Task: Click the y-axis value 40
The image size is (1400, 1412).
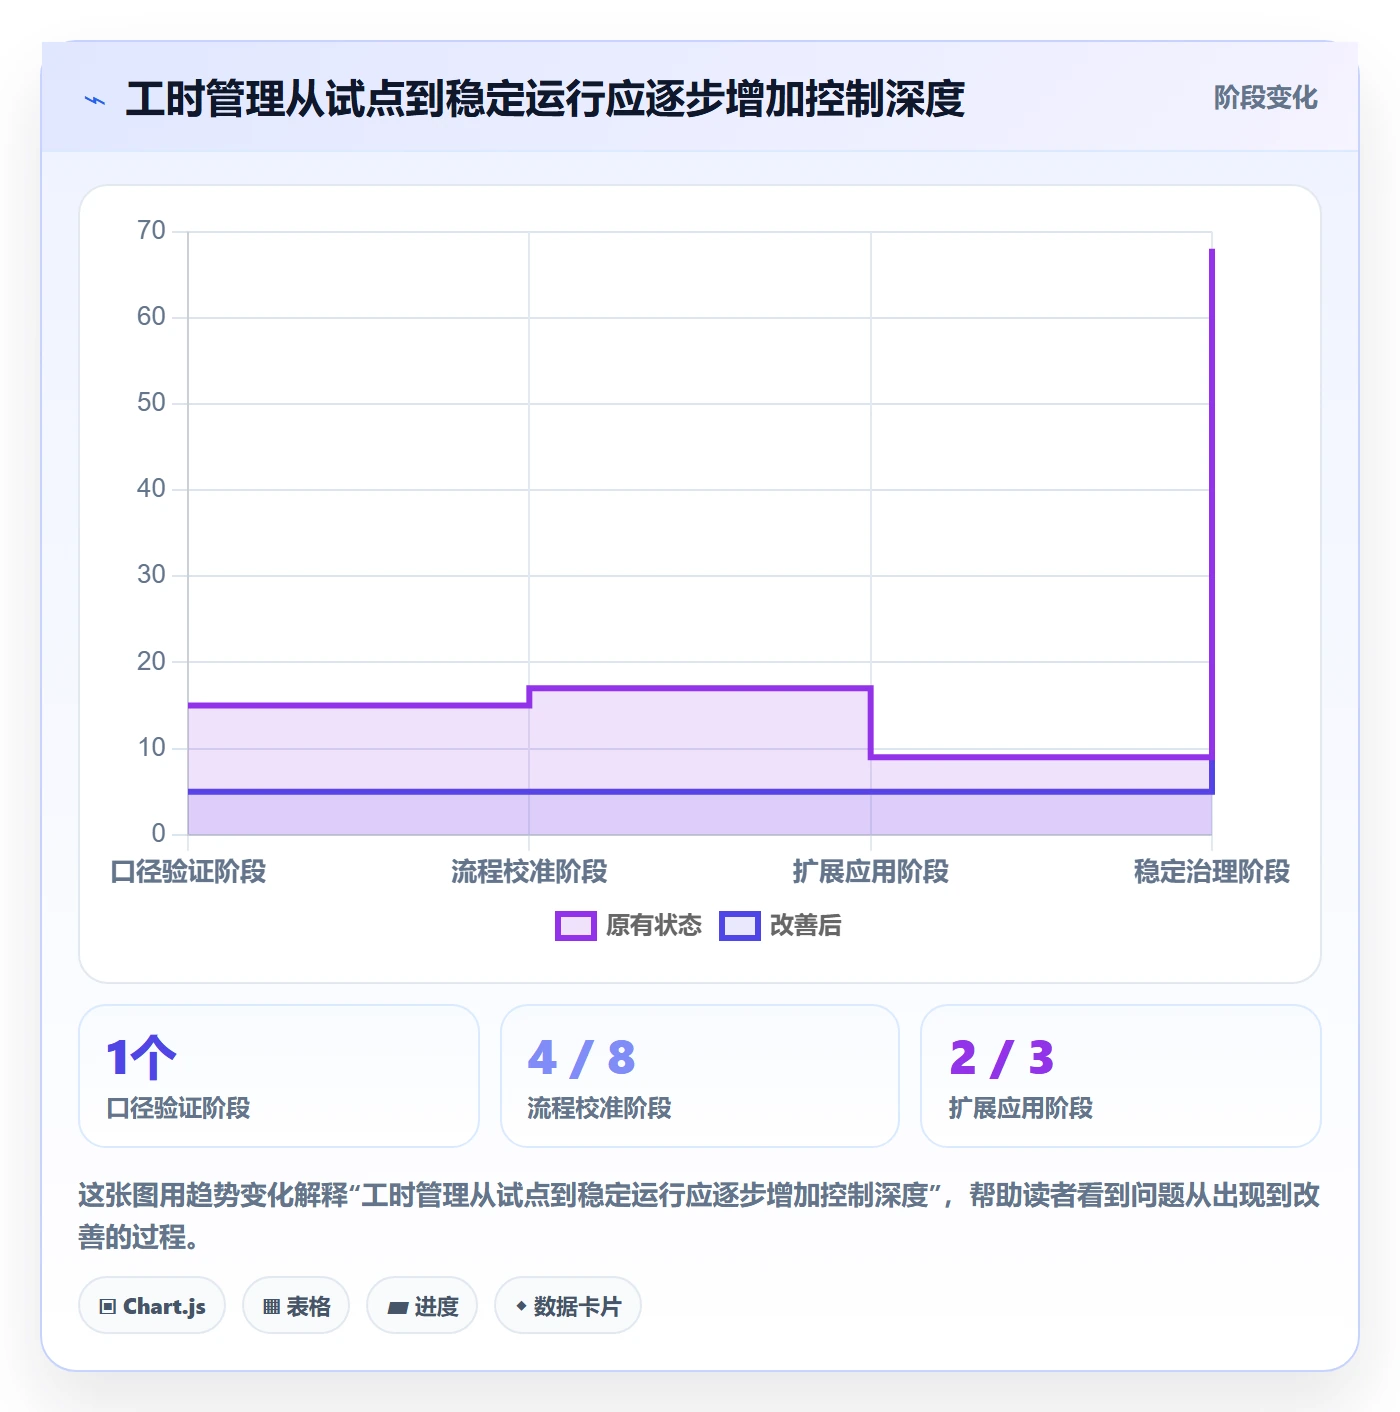Action: (151, 489)
